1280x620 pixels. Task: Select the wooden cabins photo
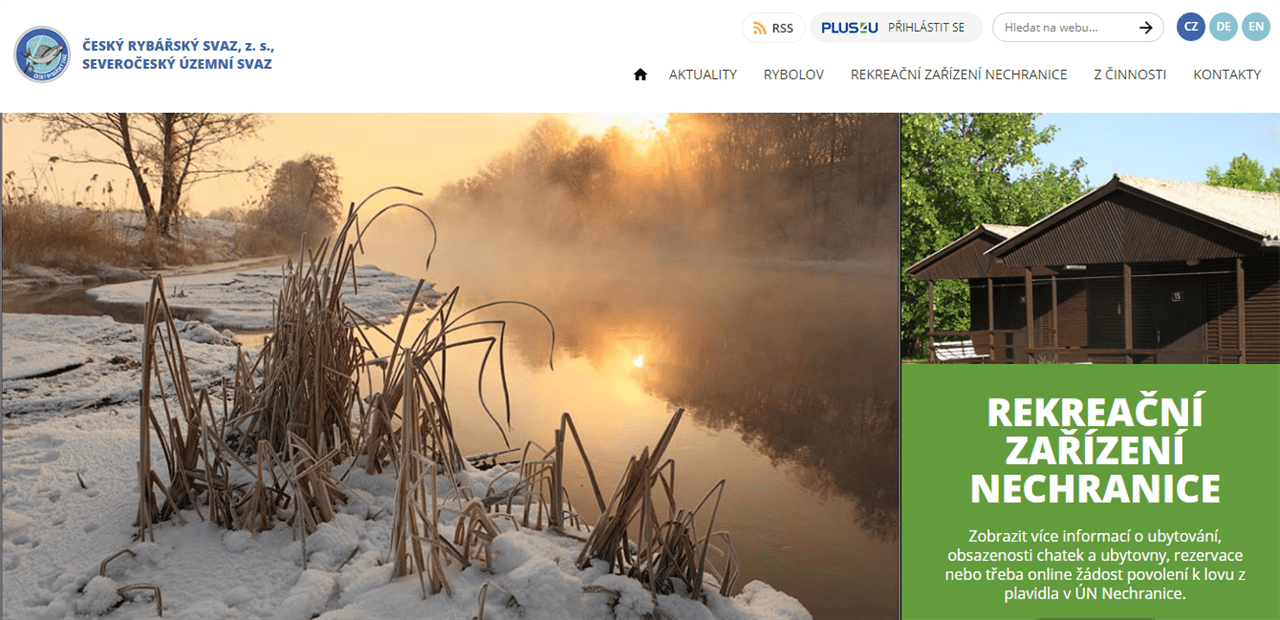point(1090,238)
